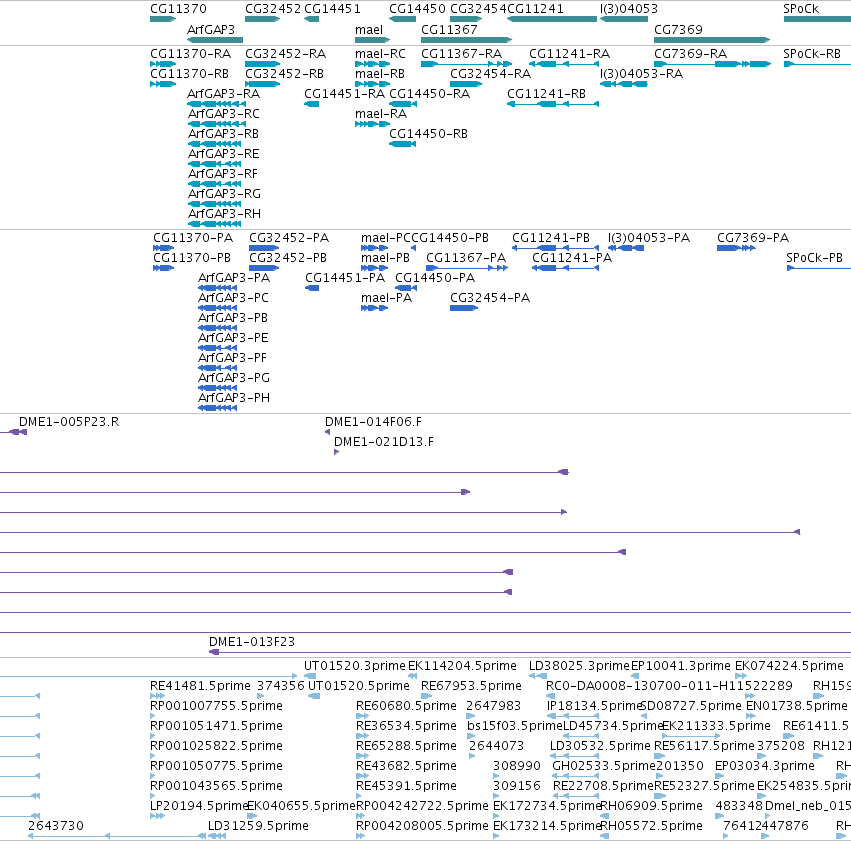Select the bs15f03.5prime EST label
Viewport: 851px width, 841px height.
tap(515, 726)
